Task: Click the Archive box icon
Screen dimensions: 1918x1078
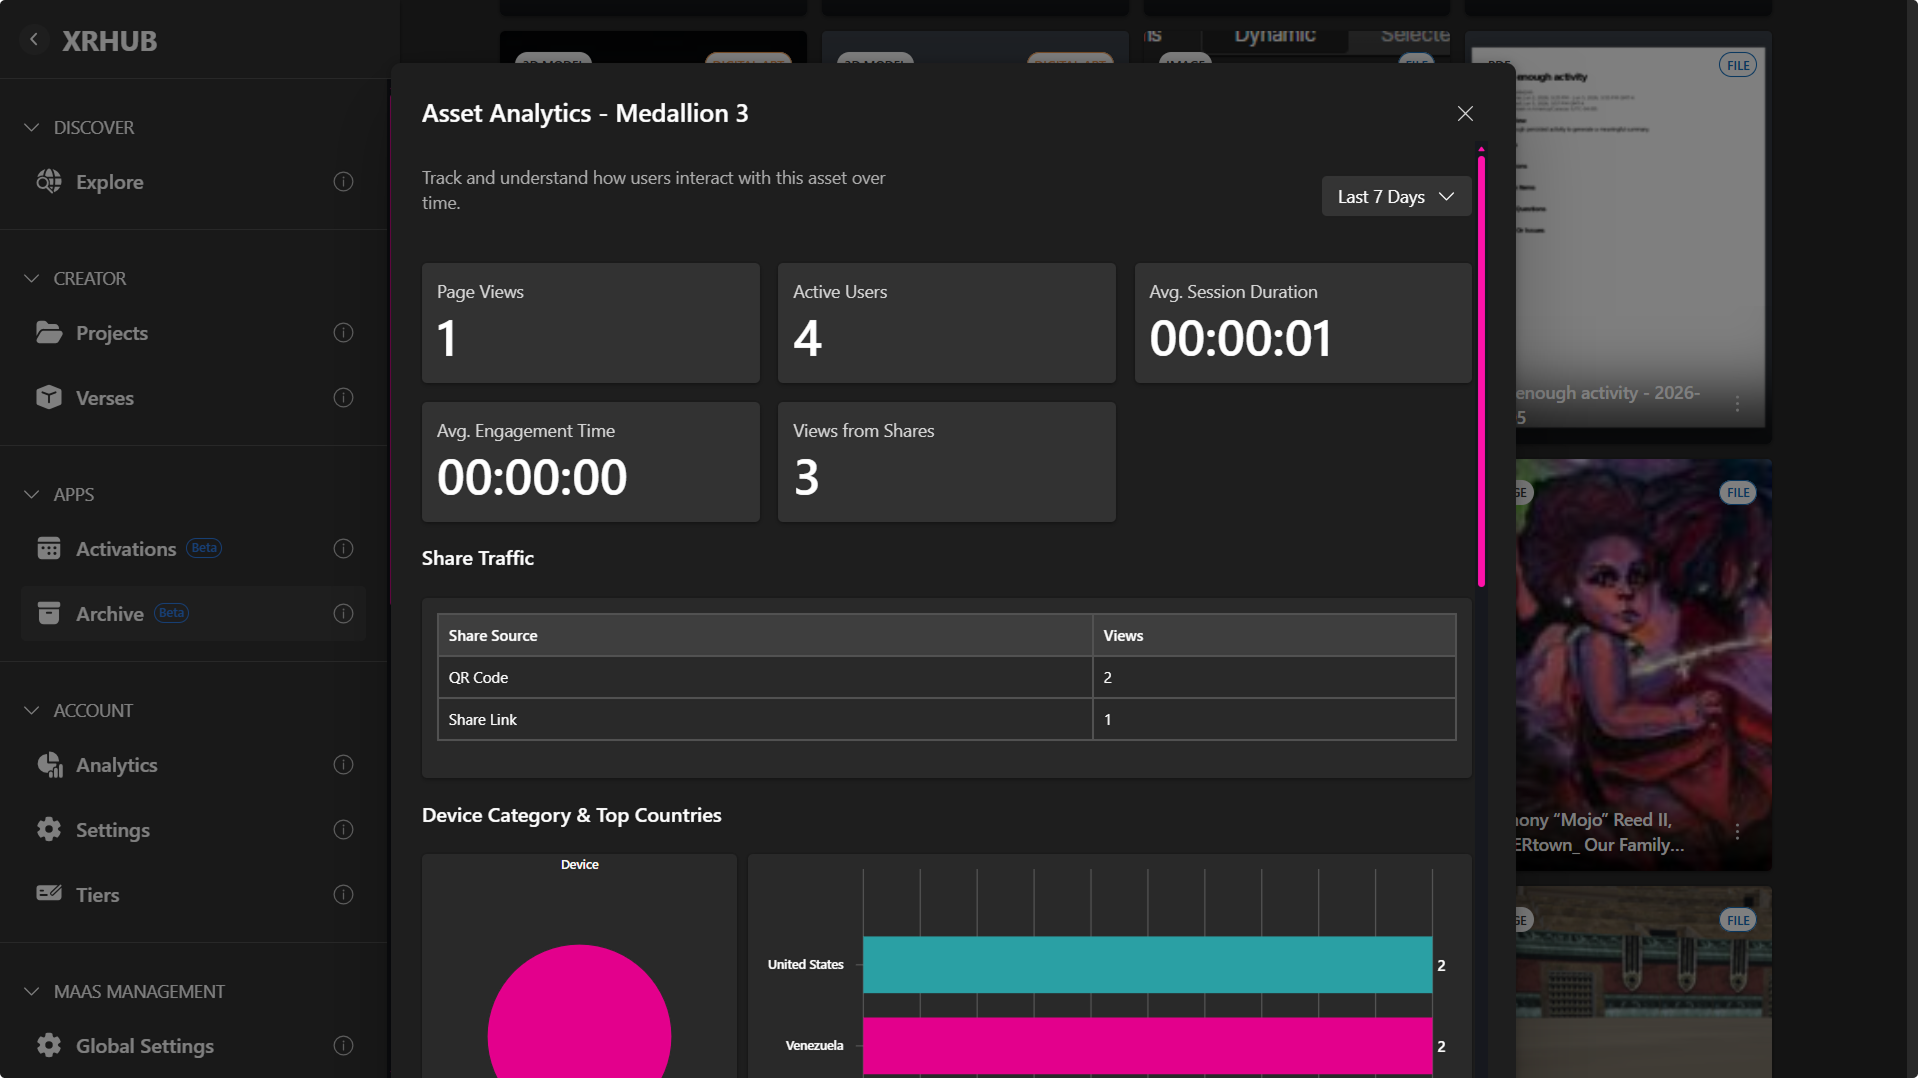Action: click(x=49, y=613)
